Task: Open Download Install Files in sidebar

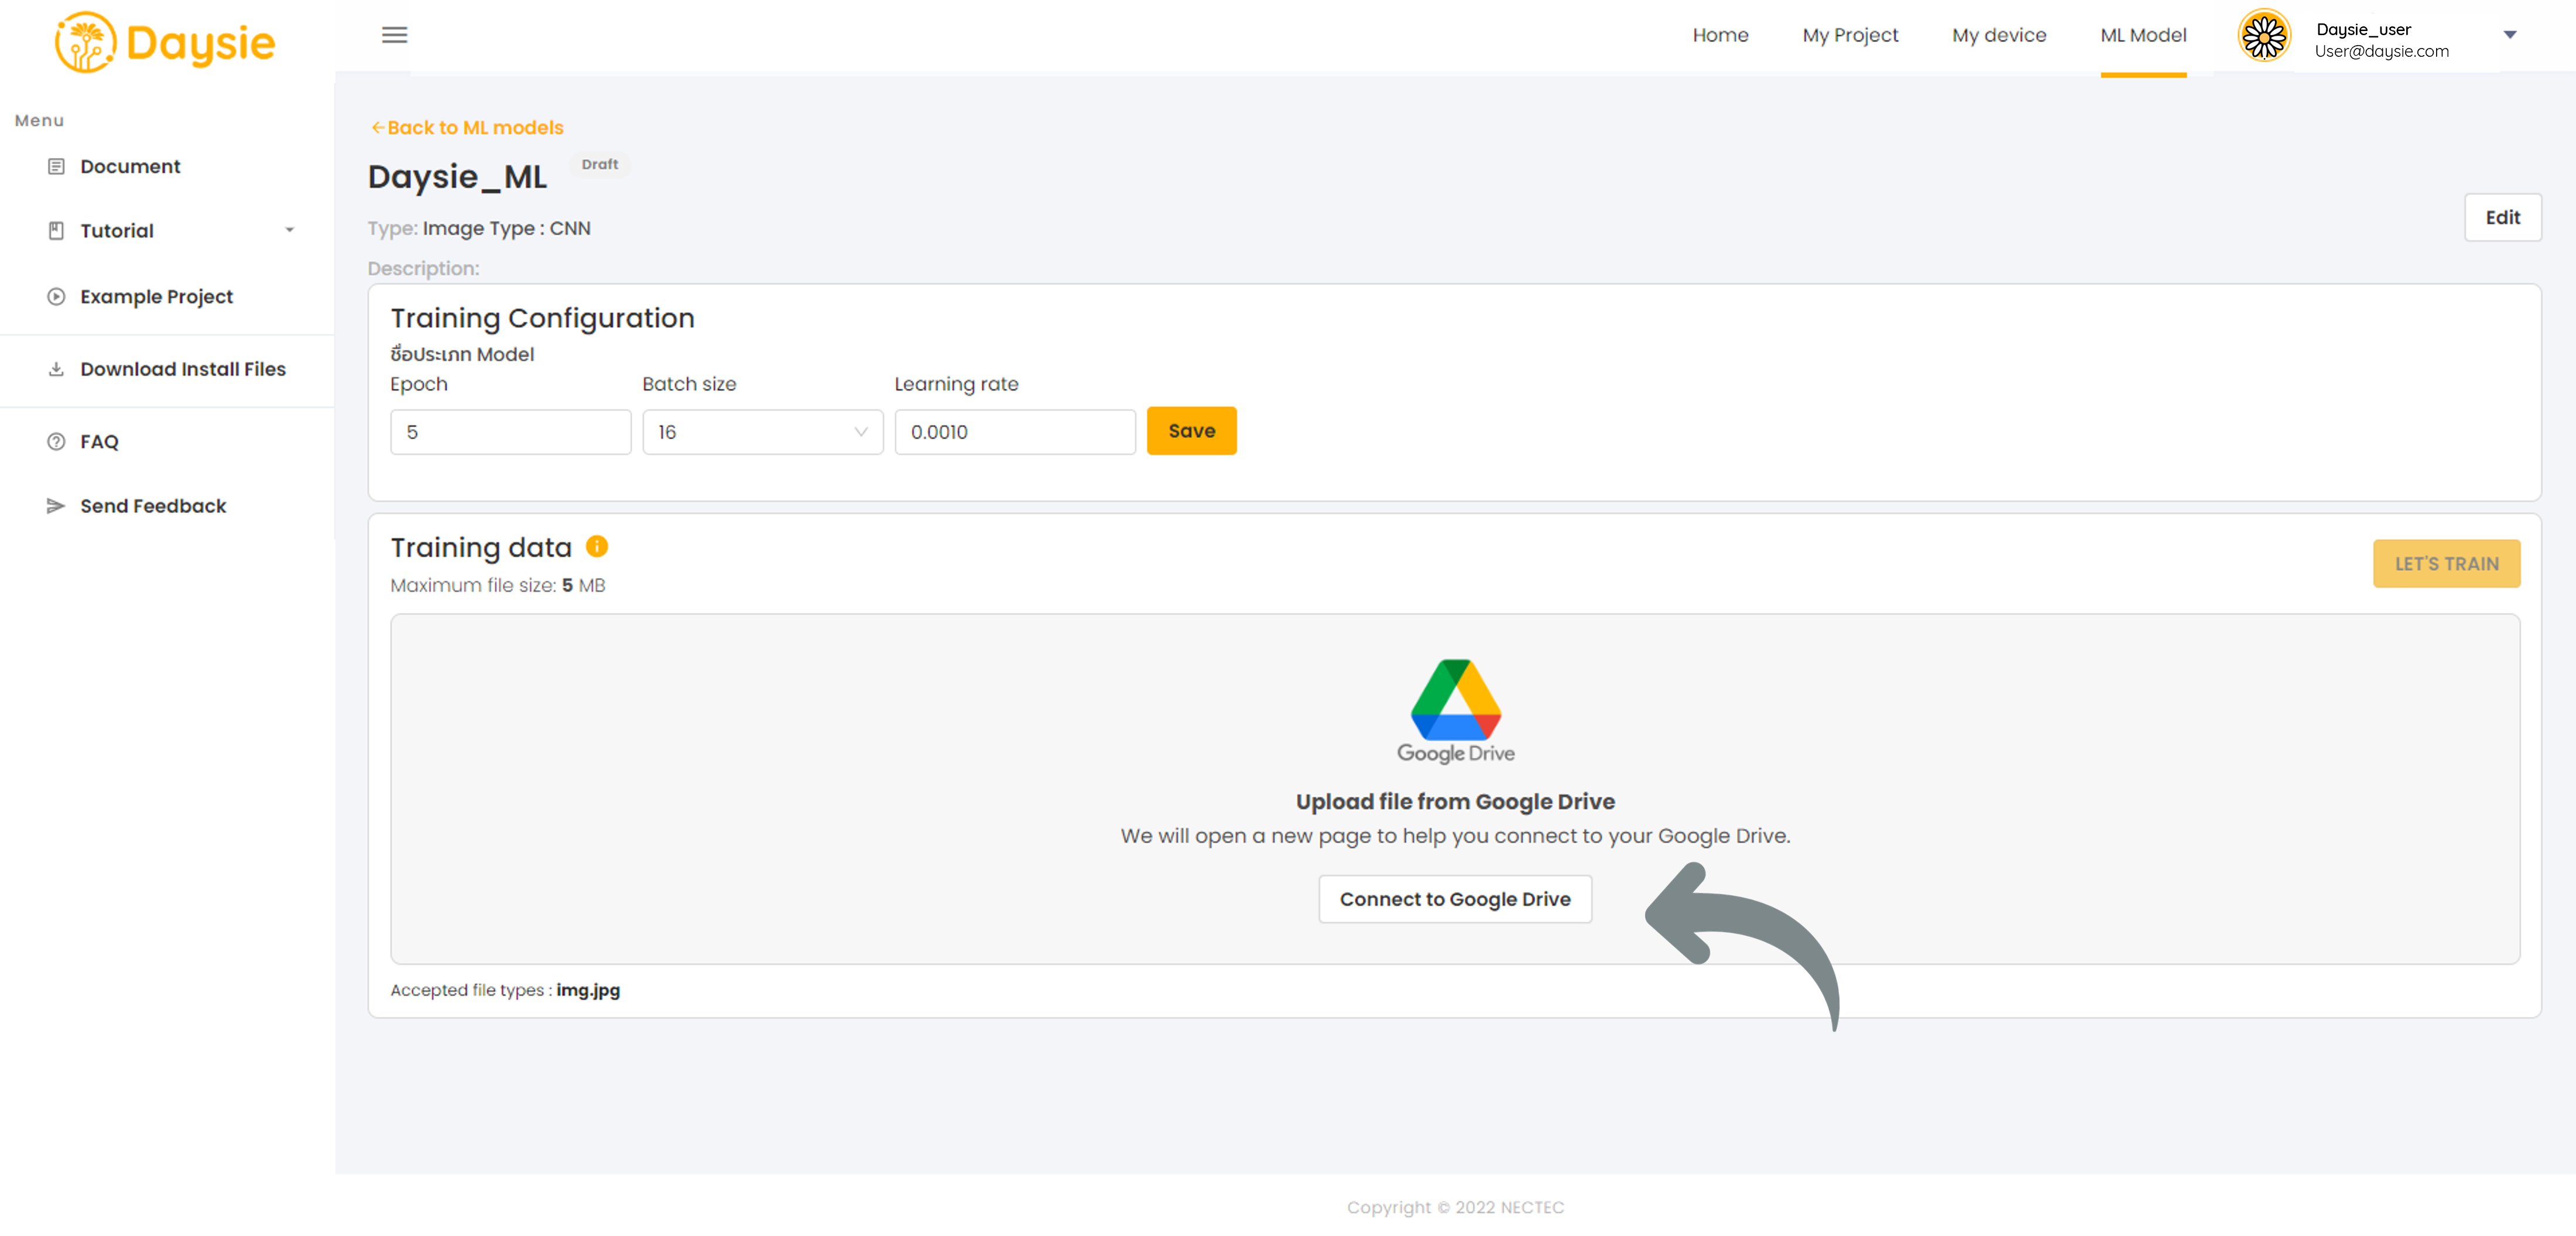Action: tap(183, 369)
